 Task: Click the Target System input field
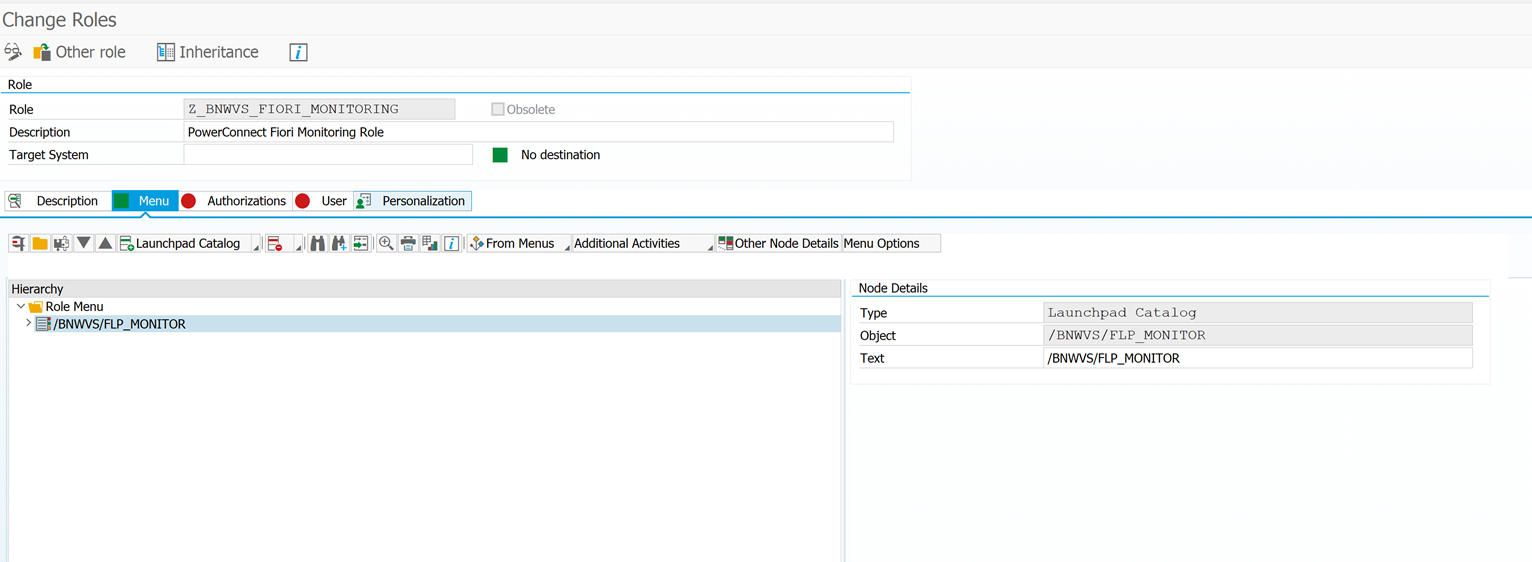click(328, 155)
